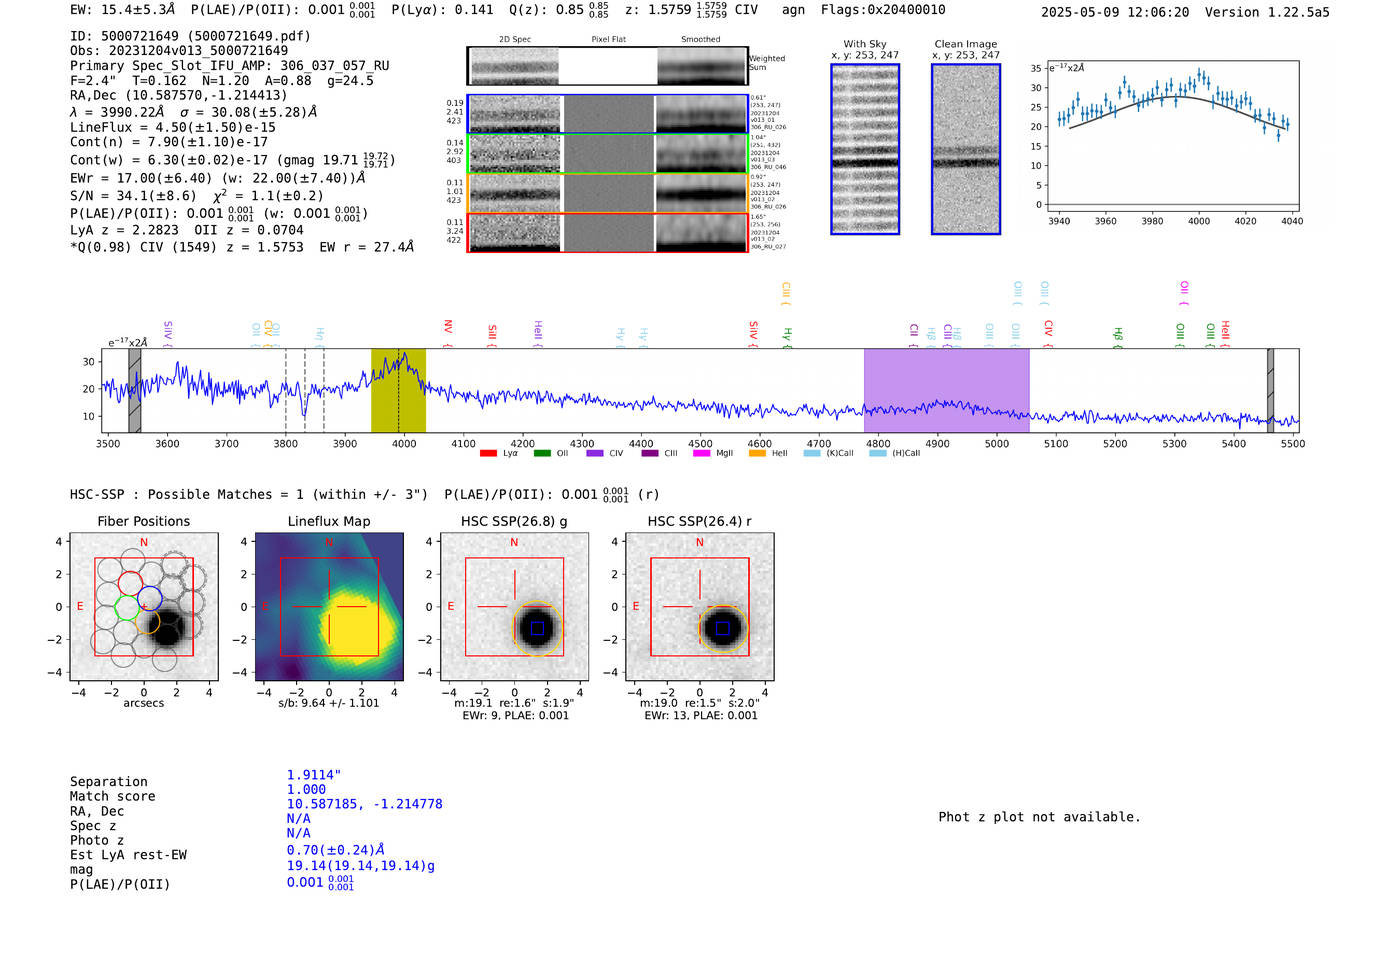Click the HeII orange legend swatch
This screenshot has width=1400, height=953.
point(757,453)
